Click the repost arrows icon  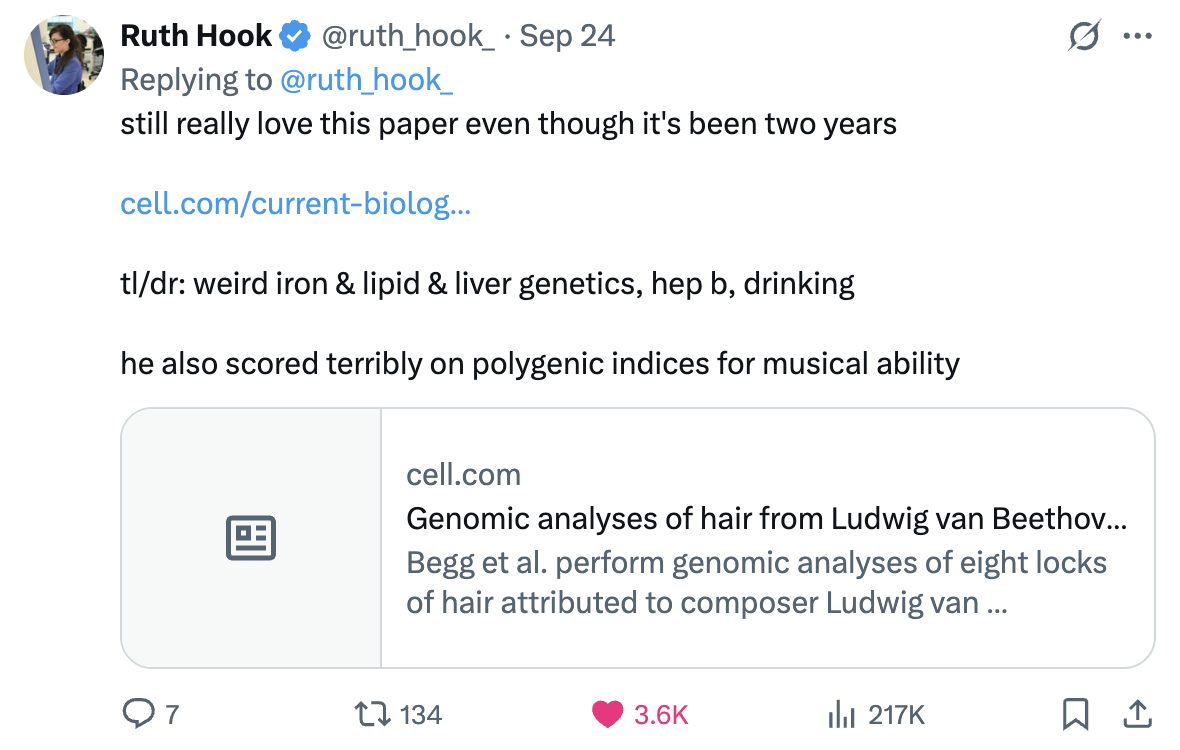coord(372,714)
